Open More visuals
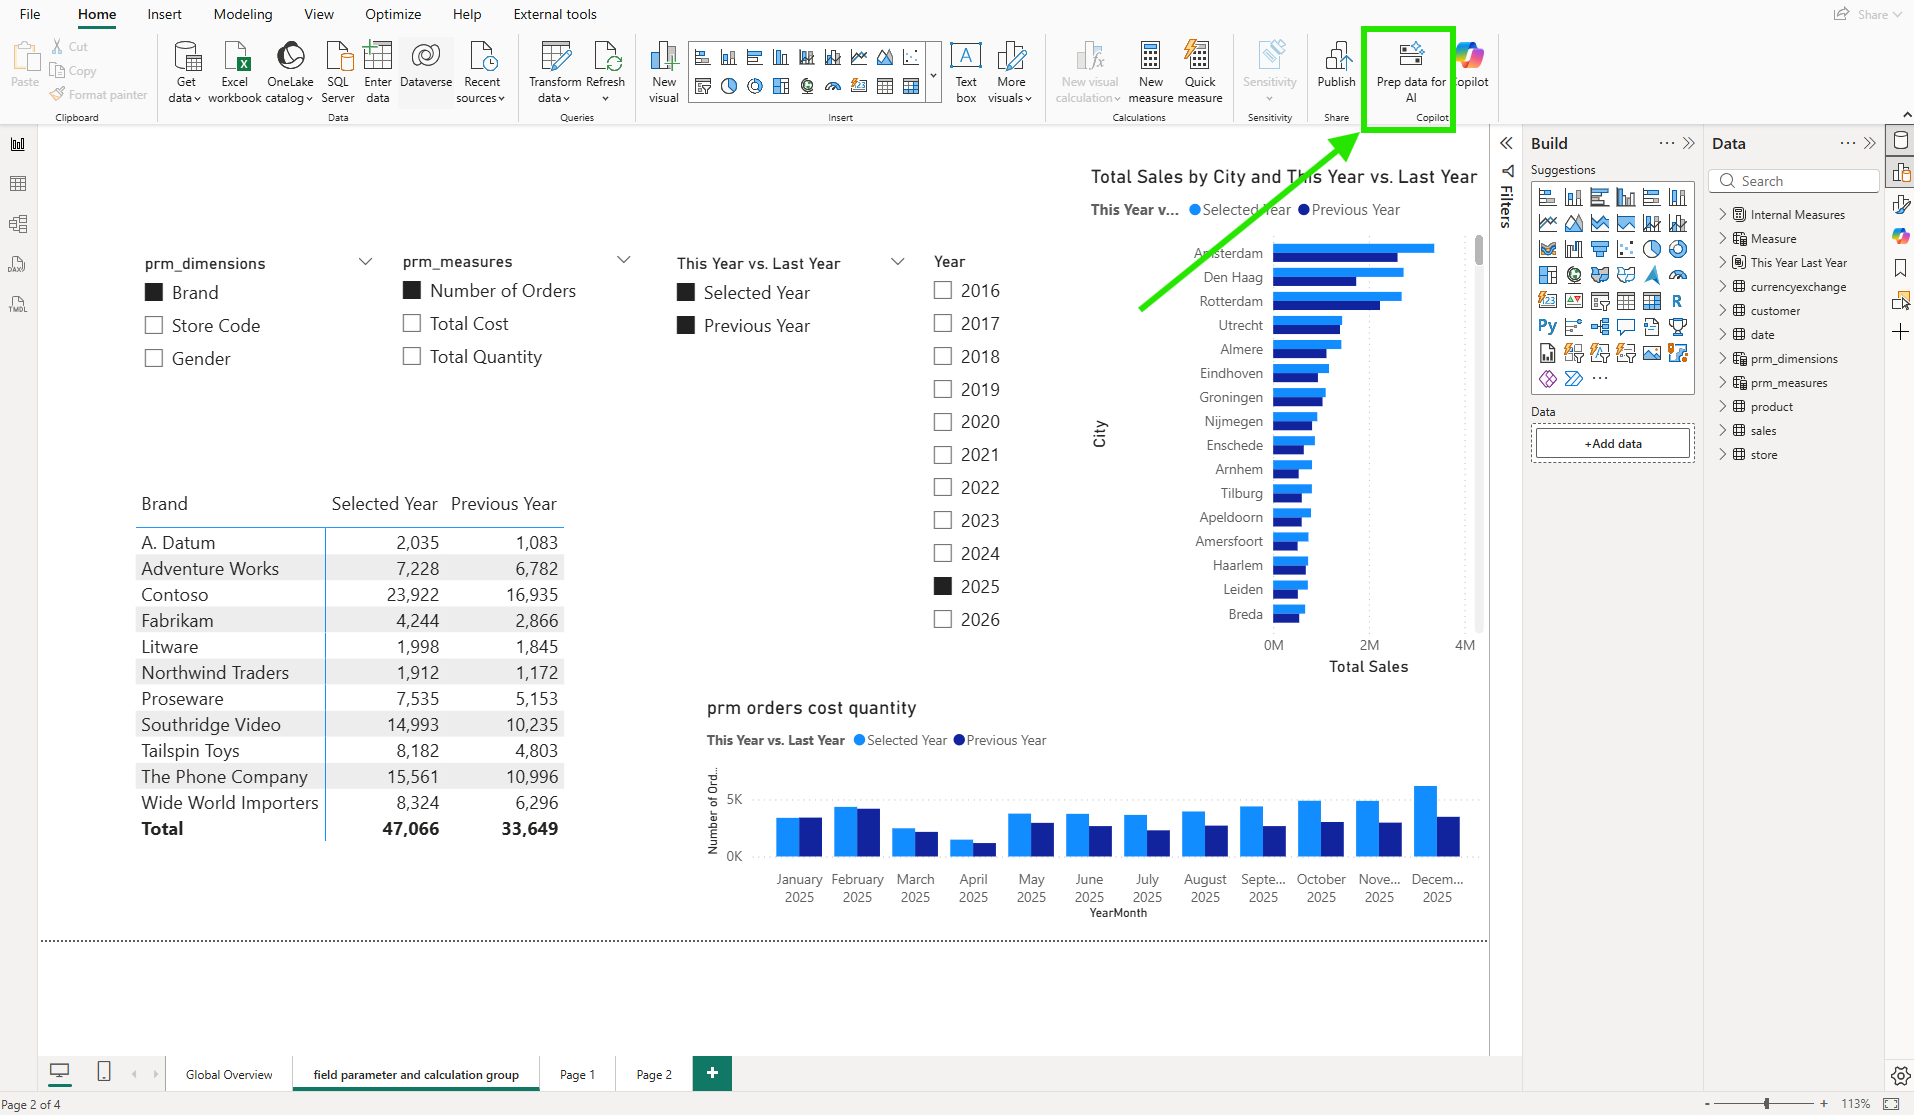Image resolution: width=1914 pixels, height=1115 pixels. point(1011,72)
